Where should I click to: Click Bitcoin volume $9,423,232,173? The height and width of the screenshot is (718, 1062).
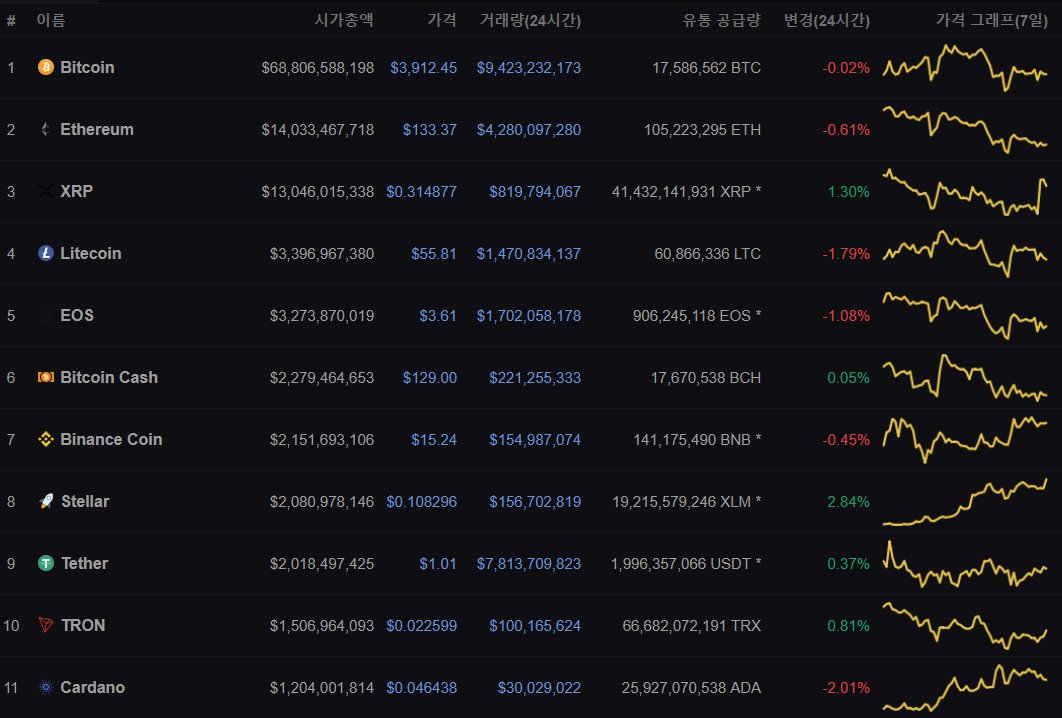click(x=529, y=68)
